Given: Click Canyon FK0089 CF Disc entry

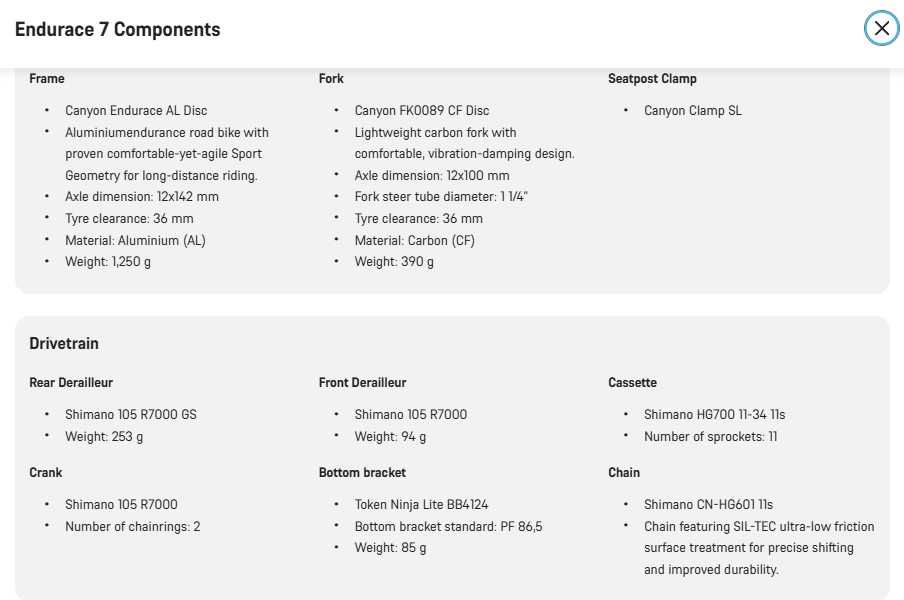Looking at the screenshot, I should 421,110.
